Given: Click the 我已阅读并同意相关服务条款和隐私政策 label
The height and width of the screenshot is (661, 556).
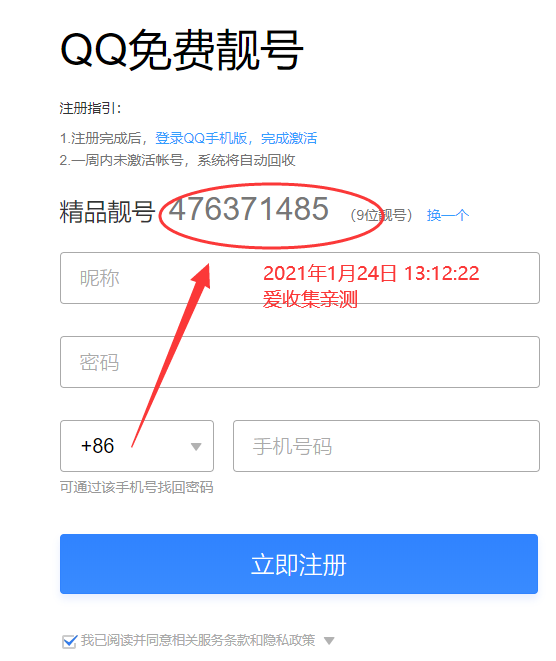Looking at the screenshot, I should pos(198,640).
